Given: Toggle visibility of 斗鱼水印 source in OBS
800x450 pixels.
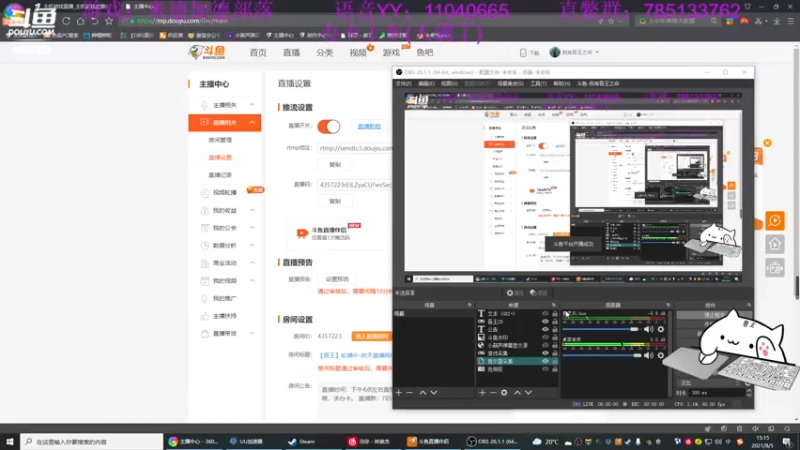Looking at the screenshot, I should point(545,337).
